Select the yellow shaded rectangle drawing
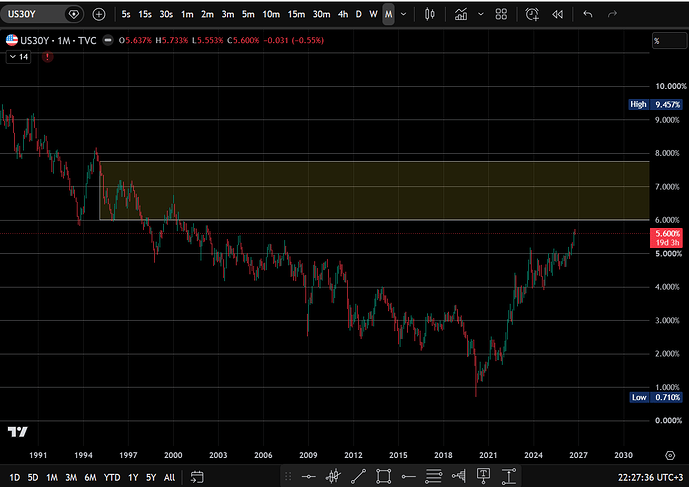 click(x=374, y=190)
